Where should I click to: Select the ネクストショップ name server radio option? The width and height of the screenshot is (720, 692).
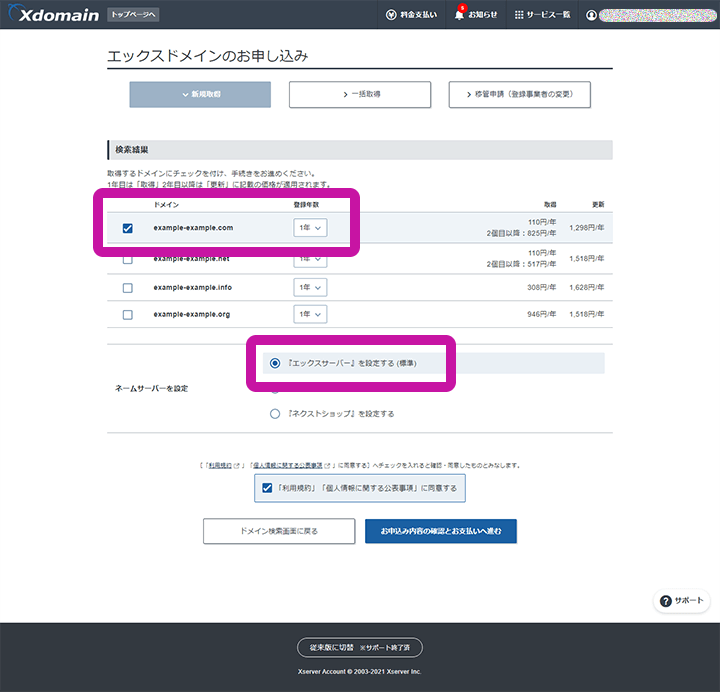(275, 413)
